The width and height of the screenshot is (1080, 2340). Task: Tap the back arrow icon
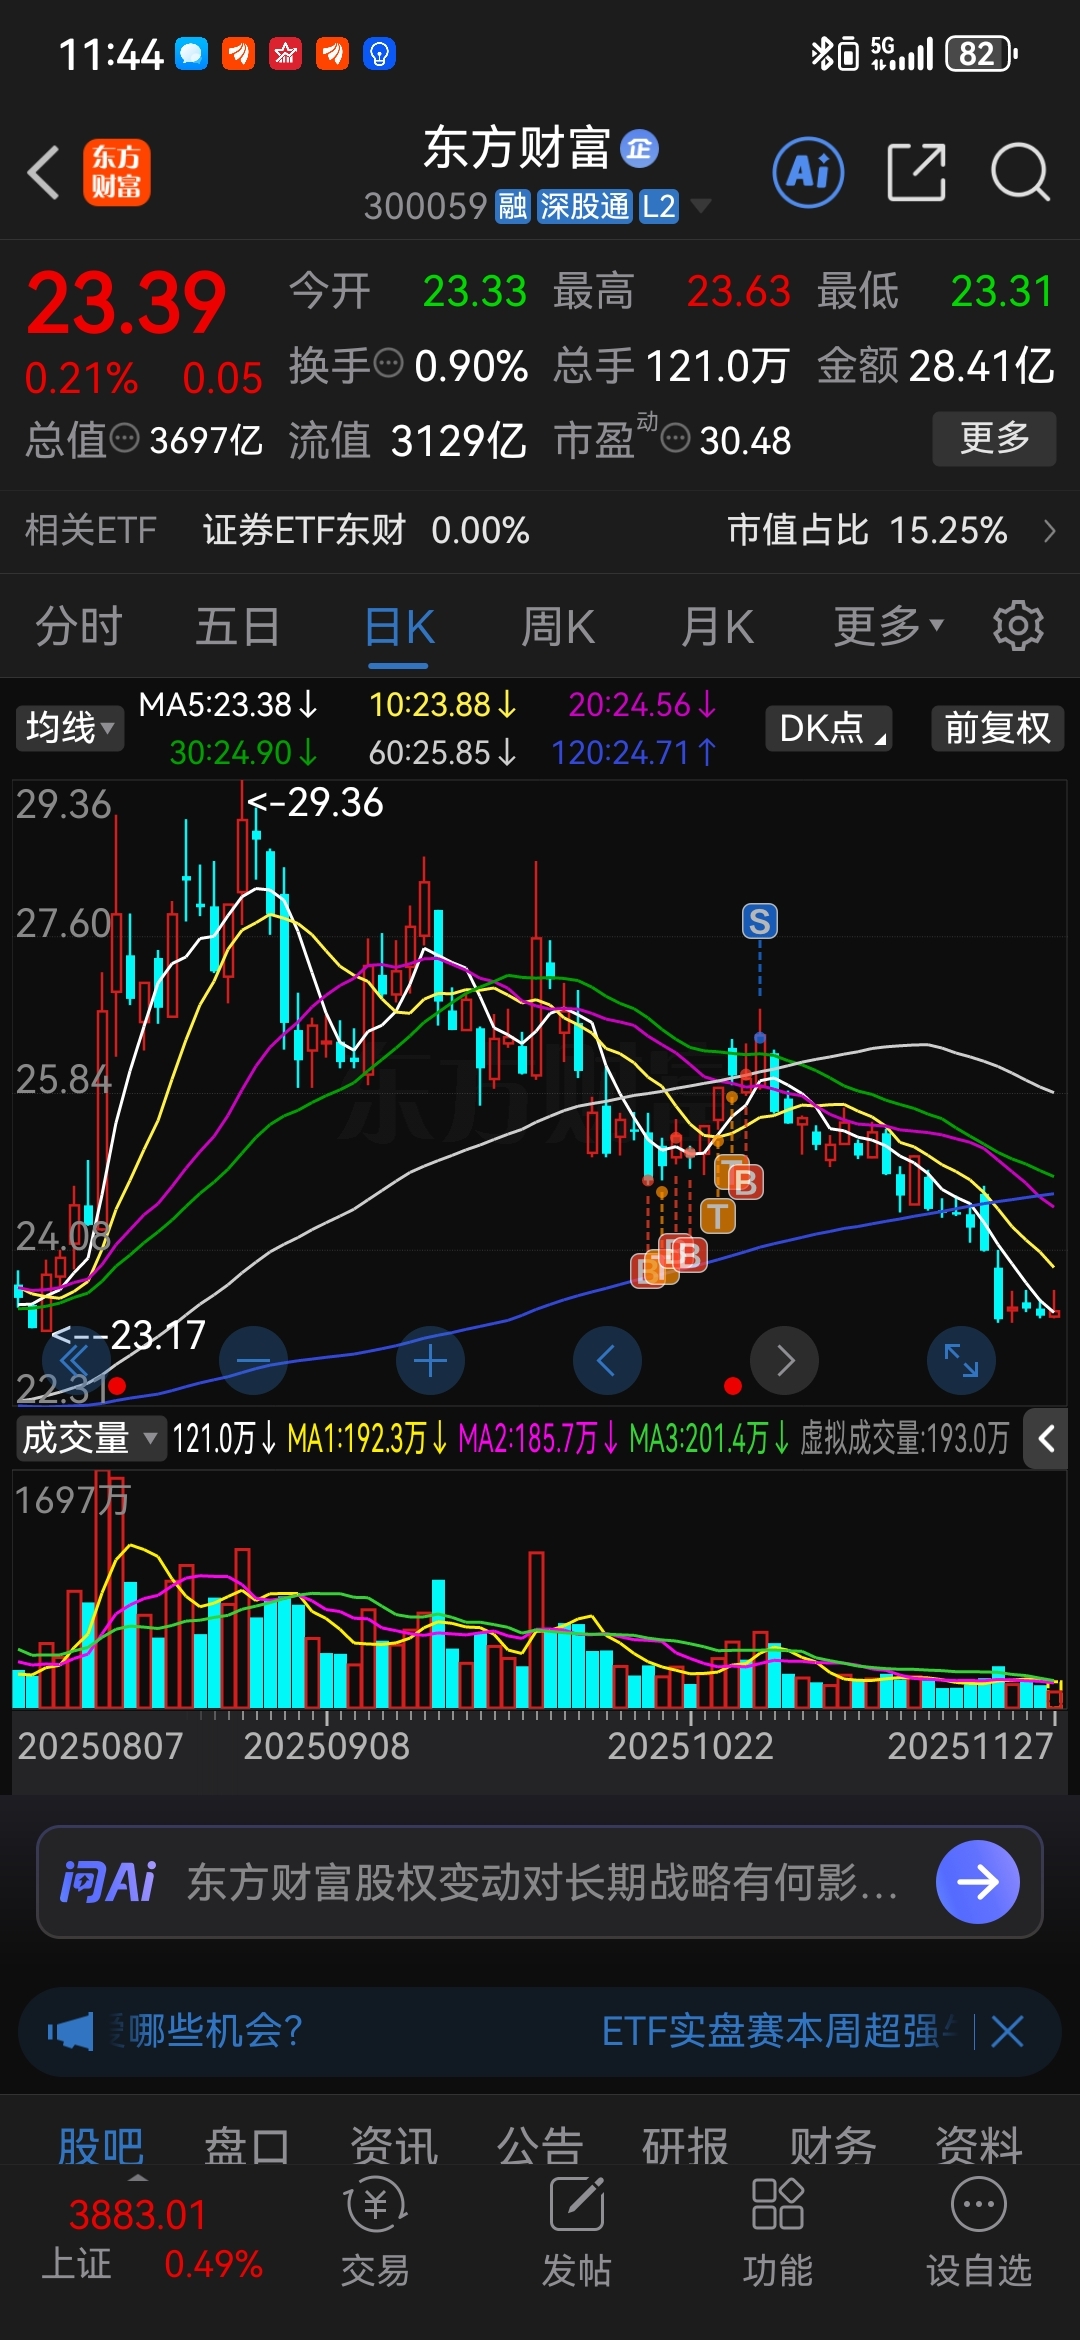click(44, 172)
